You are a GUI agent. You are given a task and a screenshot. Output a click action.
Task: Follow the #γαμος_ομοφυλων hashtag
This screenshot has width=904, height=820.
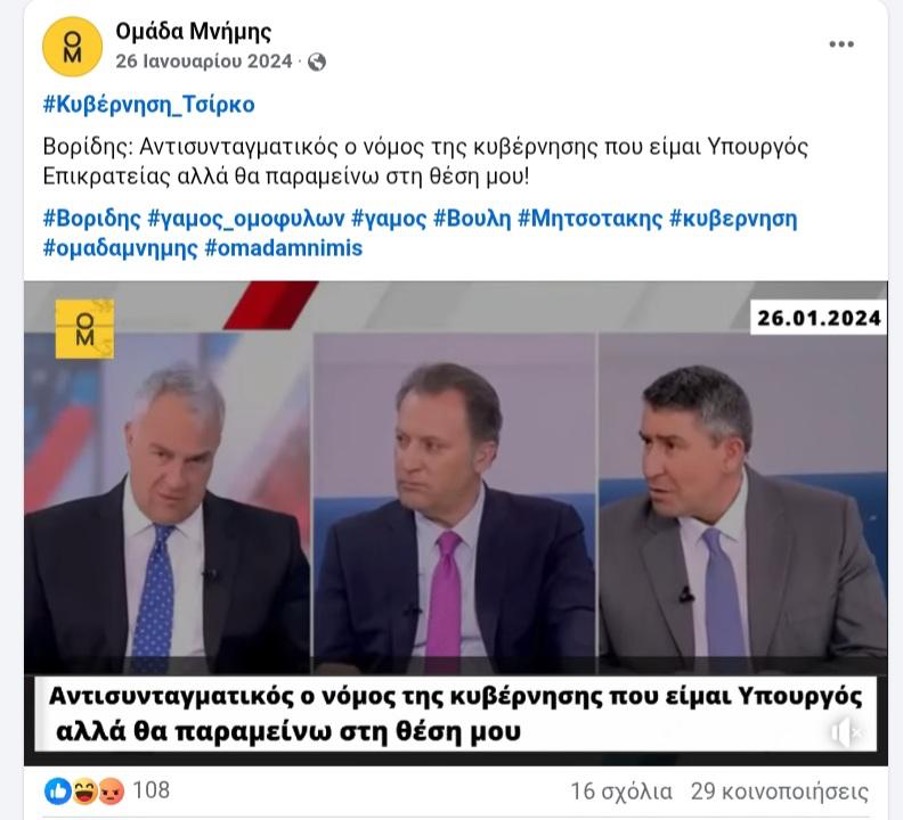coord(246,219)
